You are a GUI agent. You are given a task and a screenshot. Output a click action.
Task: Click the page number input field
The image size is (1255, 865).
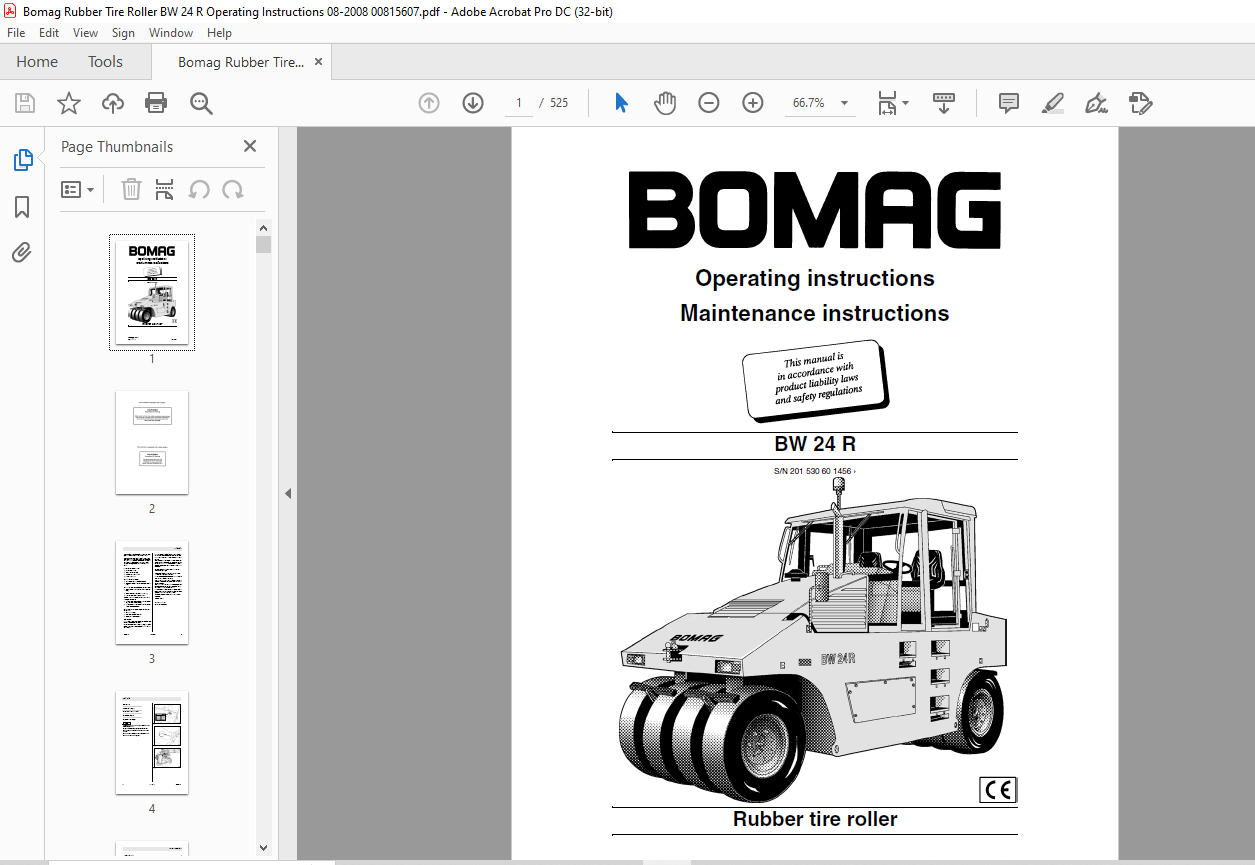(519, 103)
